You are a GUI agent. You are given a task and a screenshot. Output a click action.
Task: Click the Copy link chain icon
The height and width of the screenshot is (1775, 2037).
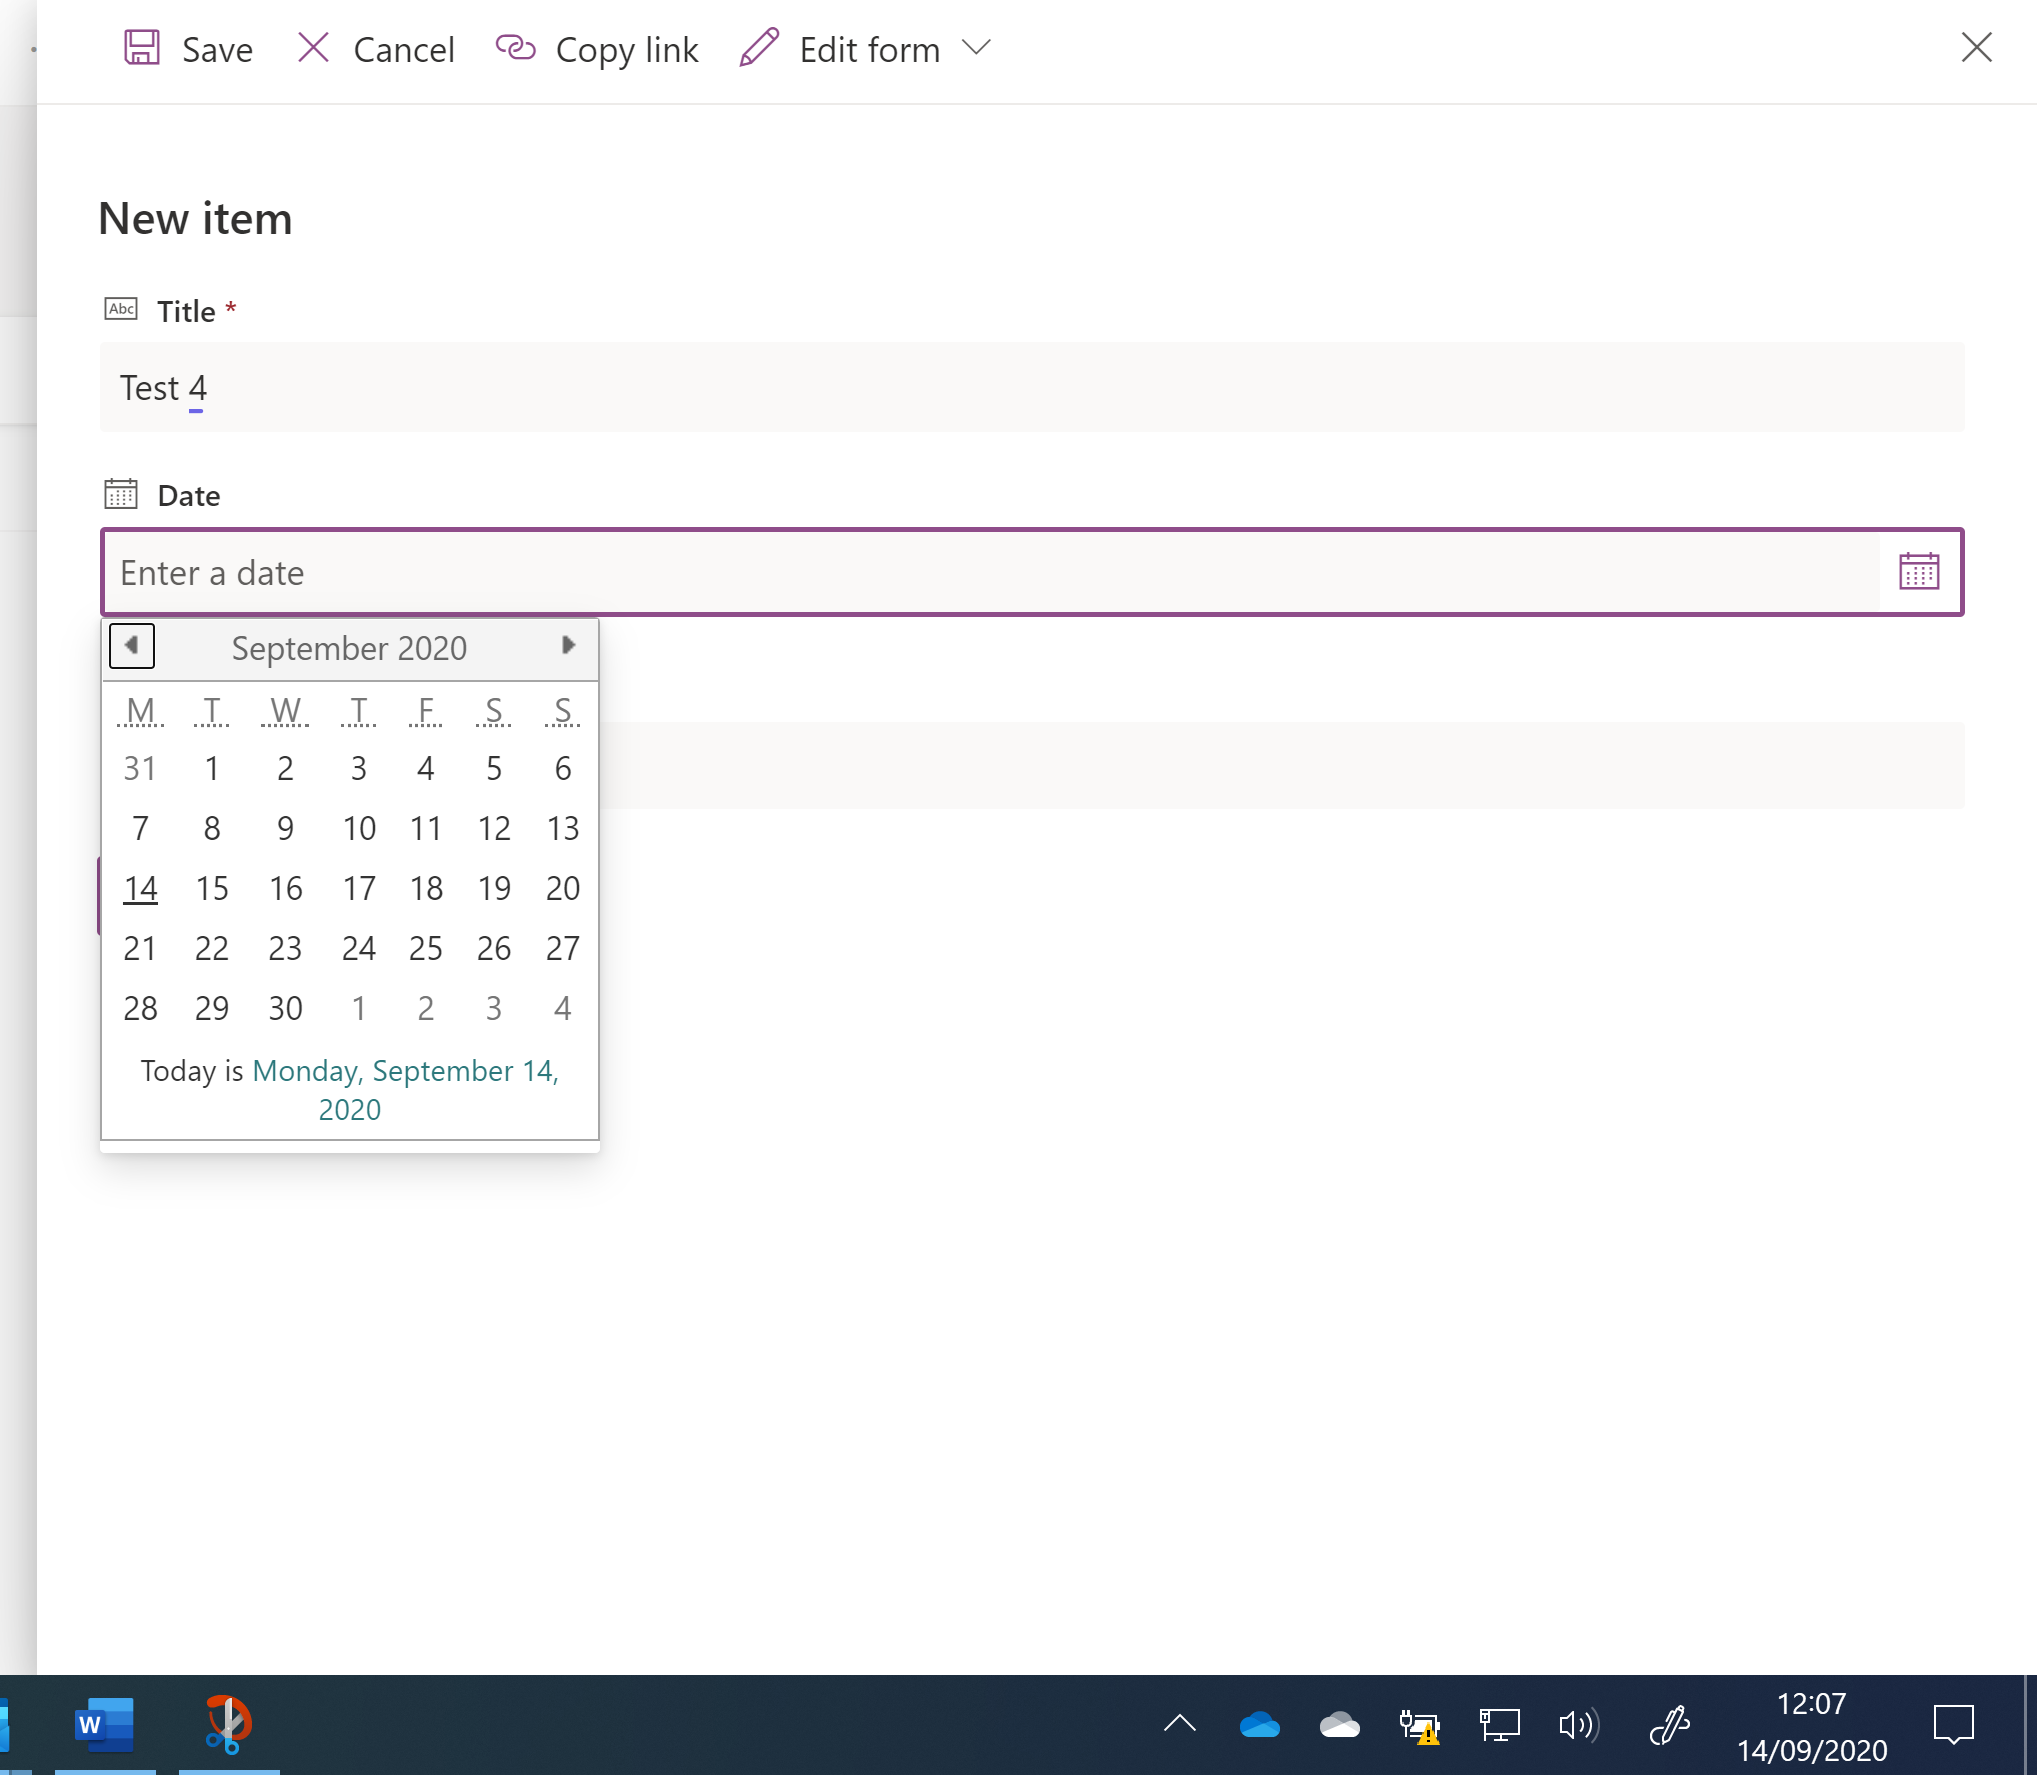tap(516, 48)
